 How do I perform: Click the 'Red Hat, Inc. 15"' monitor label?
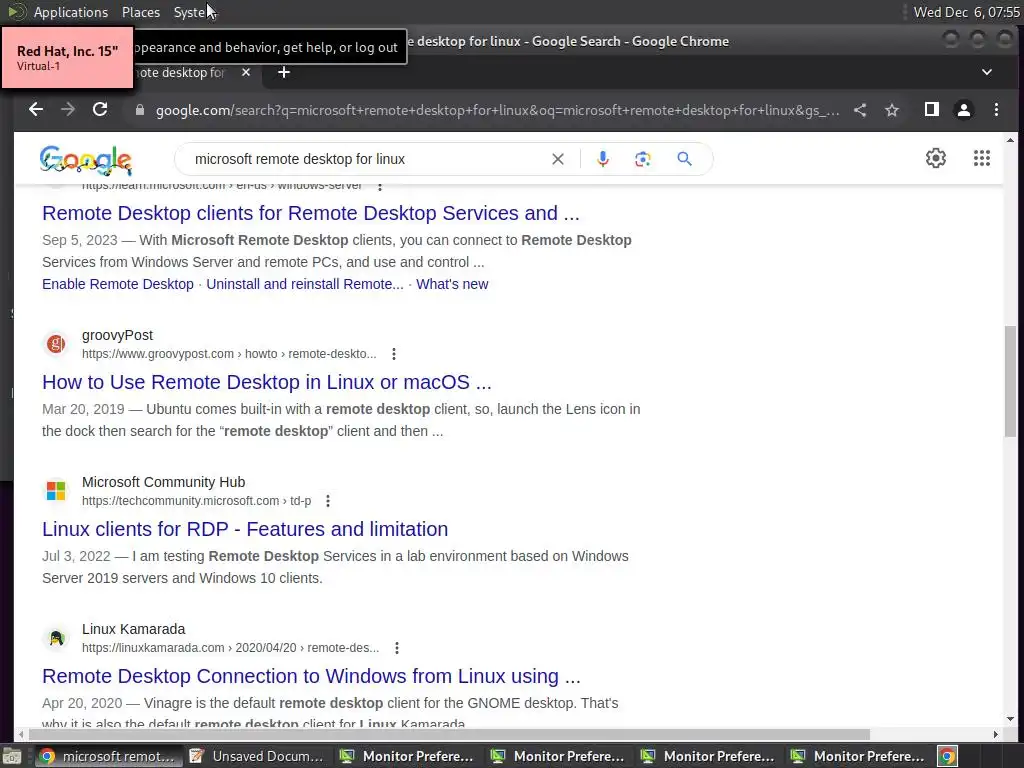67,51
